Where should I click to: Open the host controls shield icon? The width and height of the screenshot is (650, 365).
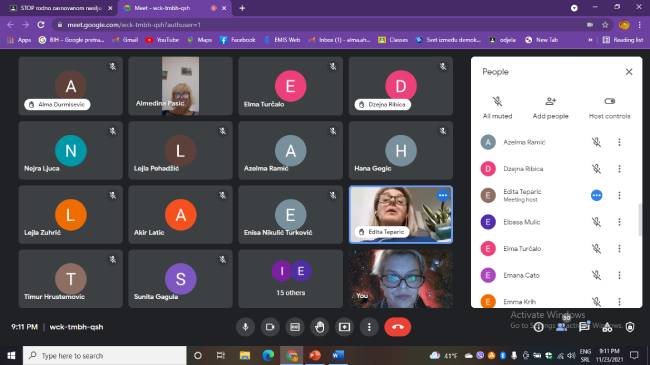(630, 327)
